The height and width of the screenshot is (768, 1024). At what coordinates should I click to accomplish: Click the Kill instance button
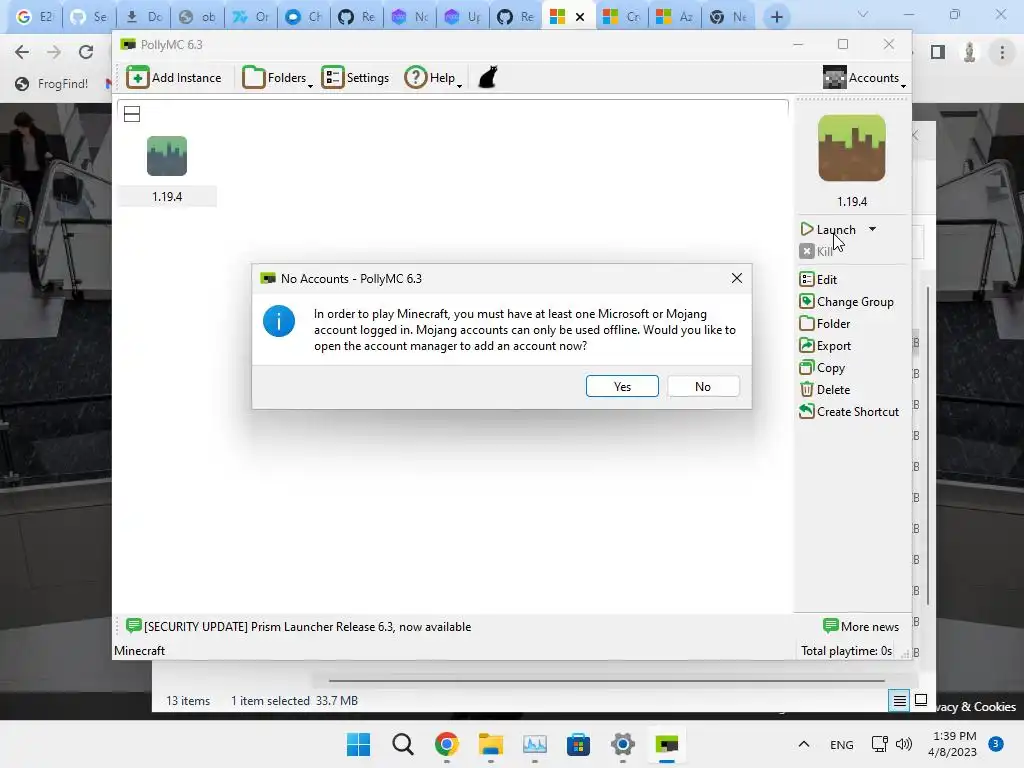[x=816, y=251]
